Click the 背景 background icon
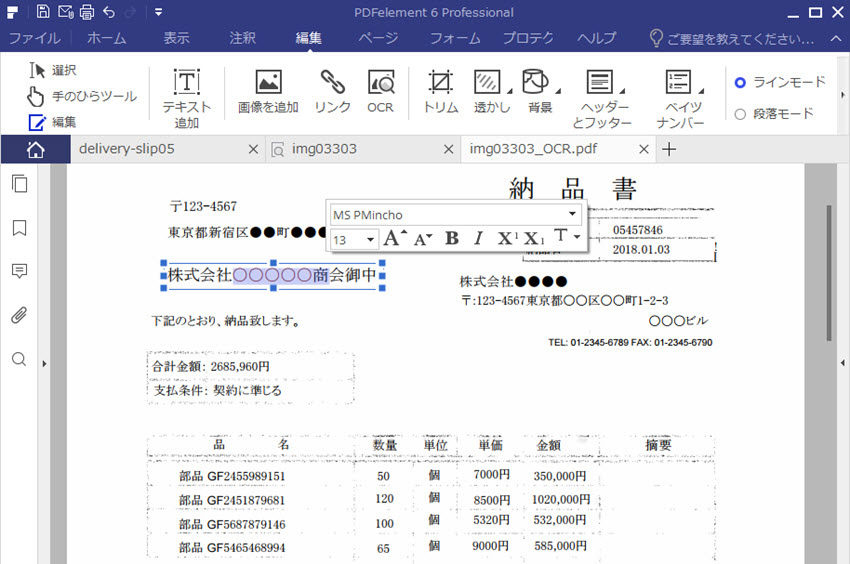 tap(536, 82)
